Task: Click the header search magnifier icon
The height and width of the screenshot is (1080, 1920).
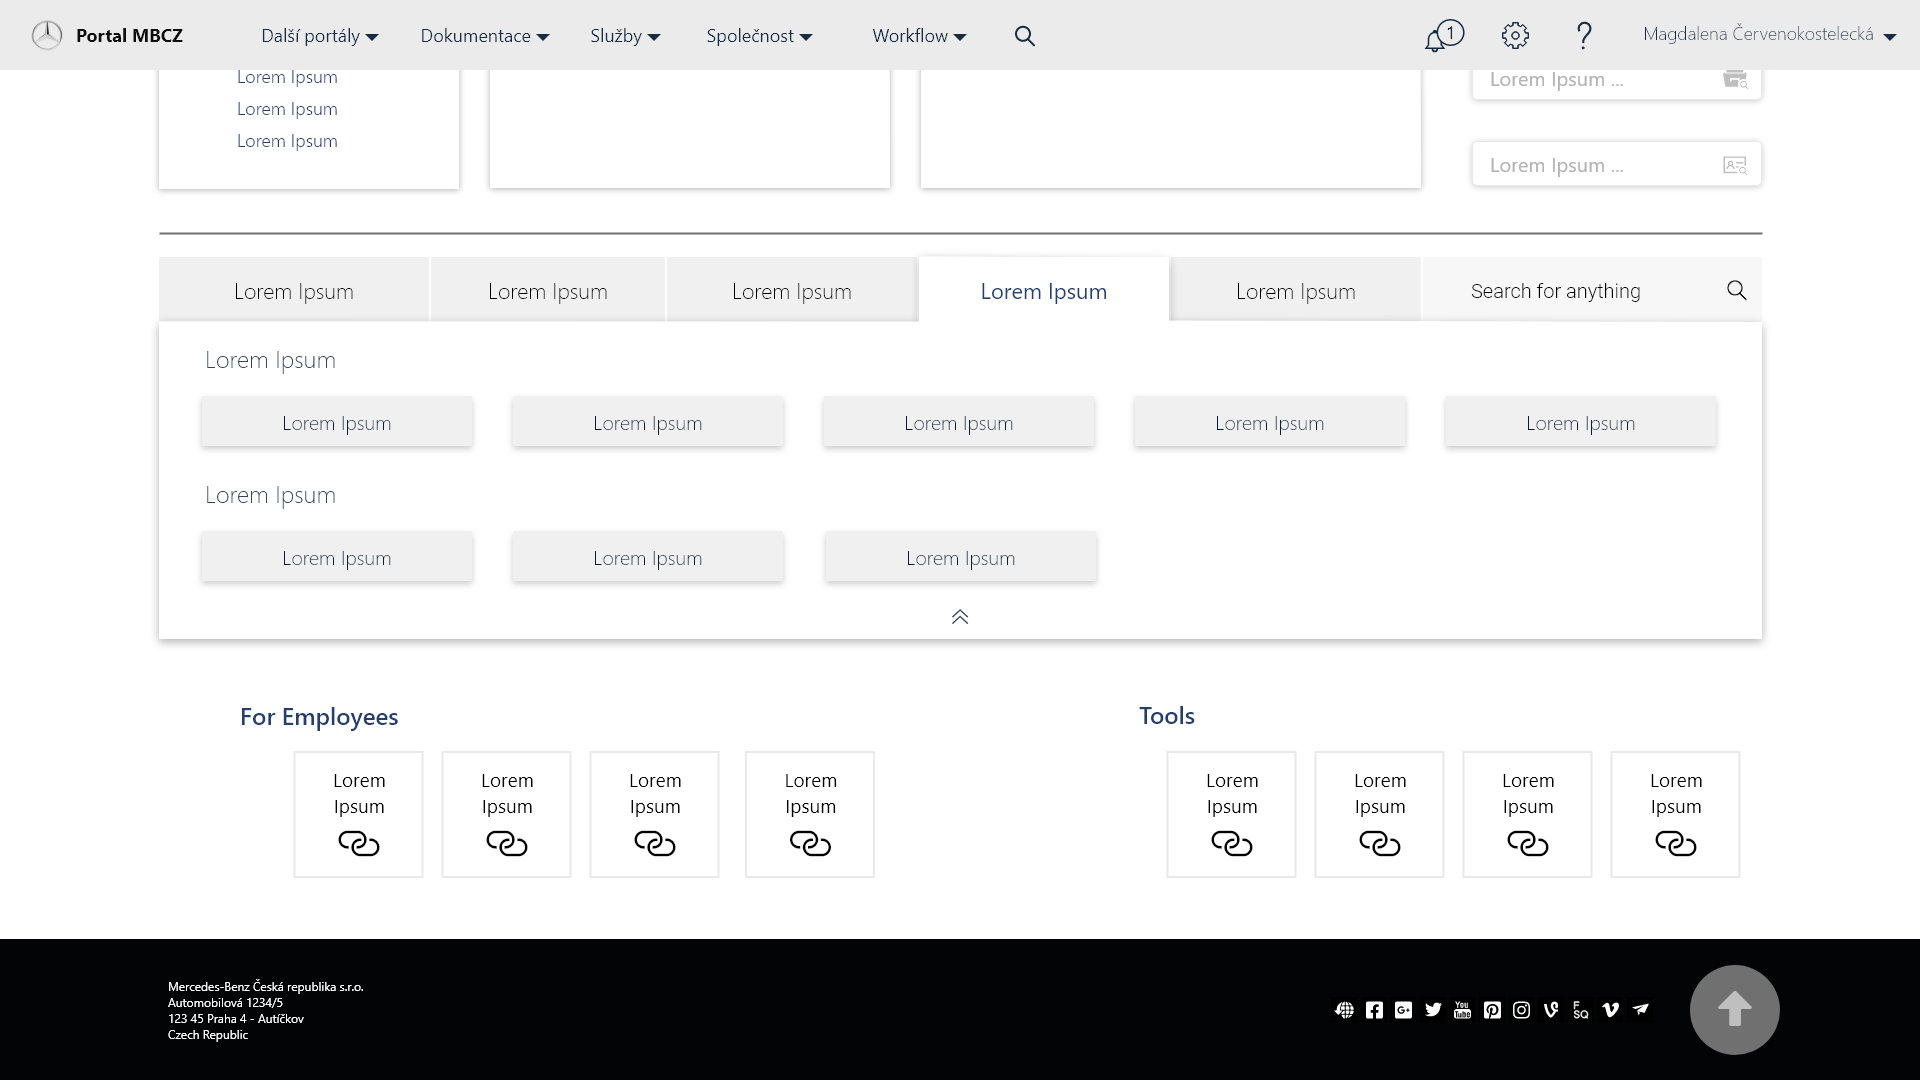Action: pyautogui.click(x=1024, y=36)
